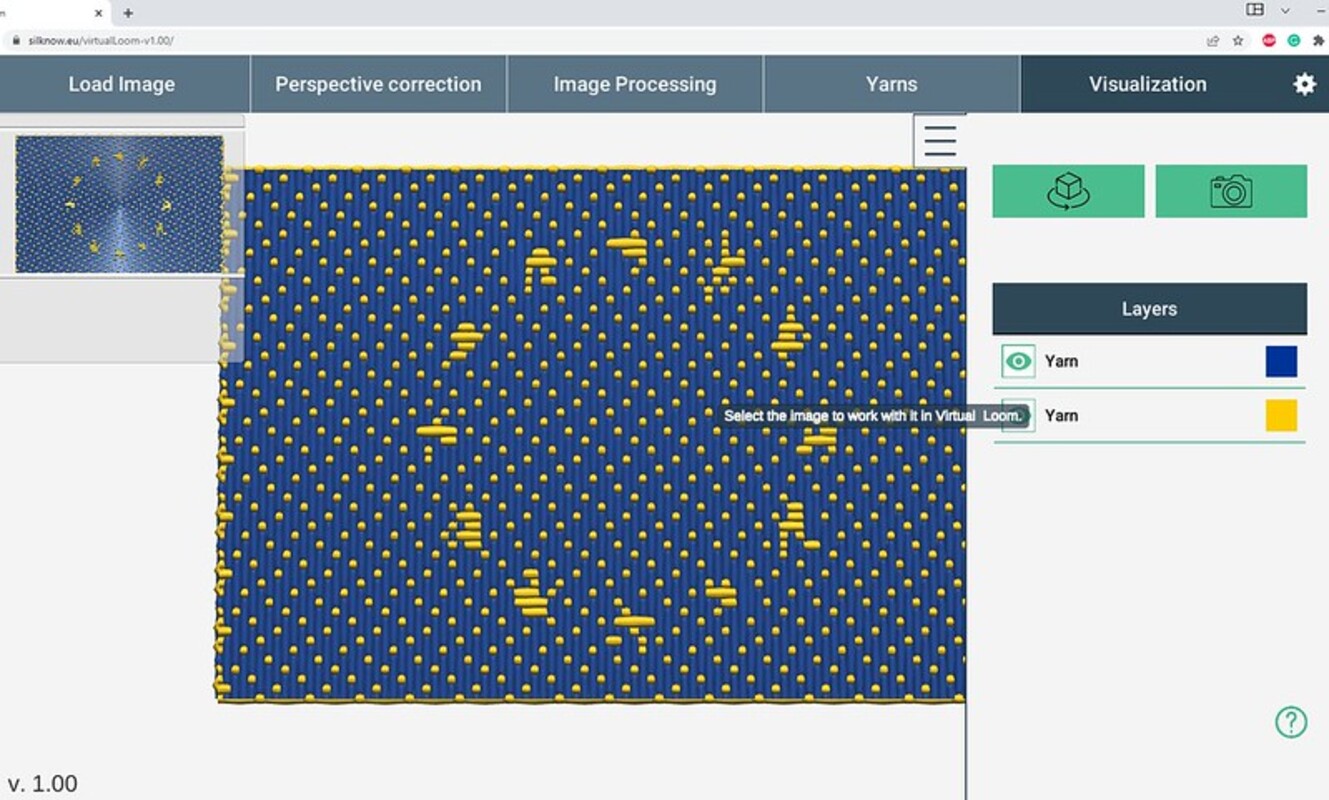Click the 3D rotate view cube button
The width and height of the screenshot is (1329, 800).
(1068, 191)
